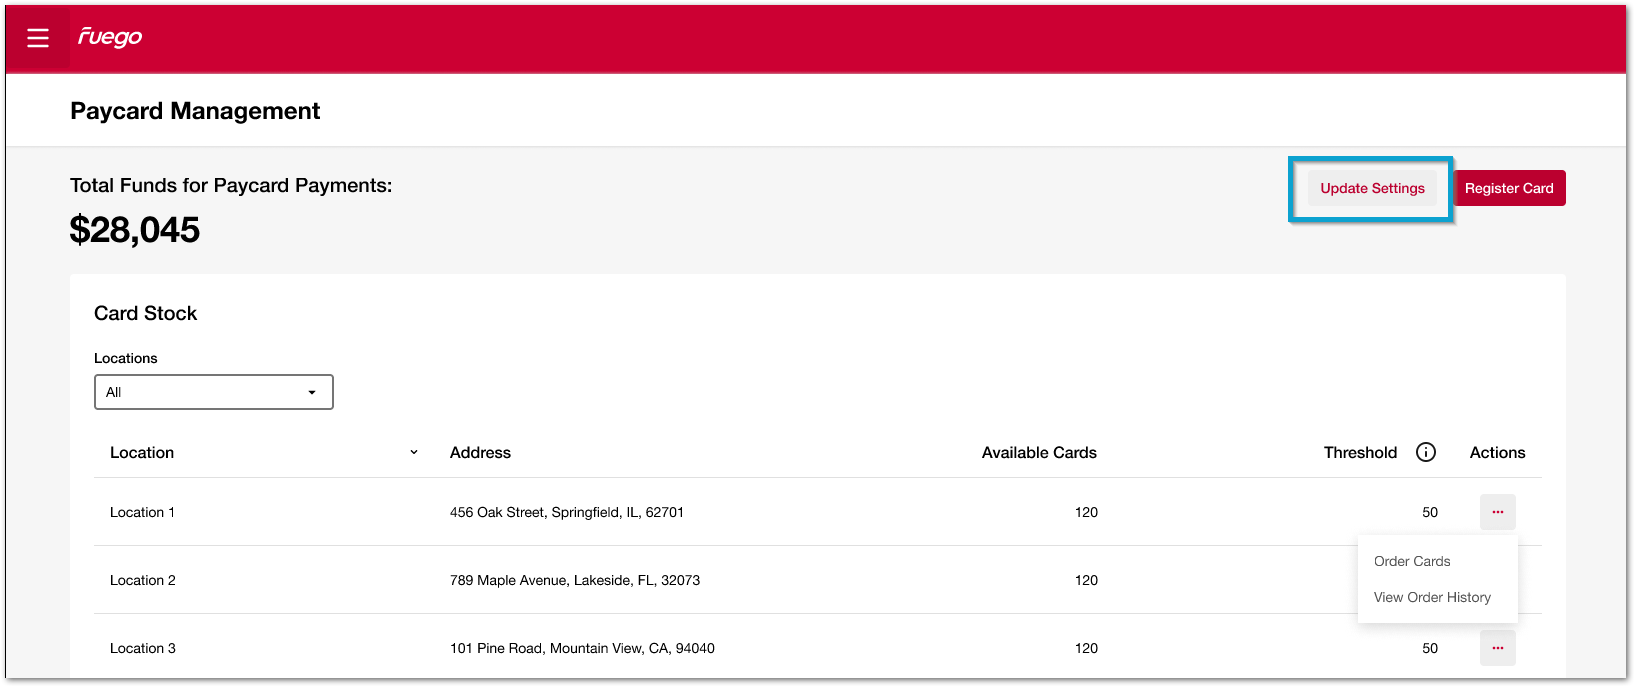Select the Location 1 row name

(142, 512)
